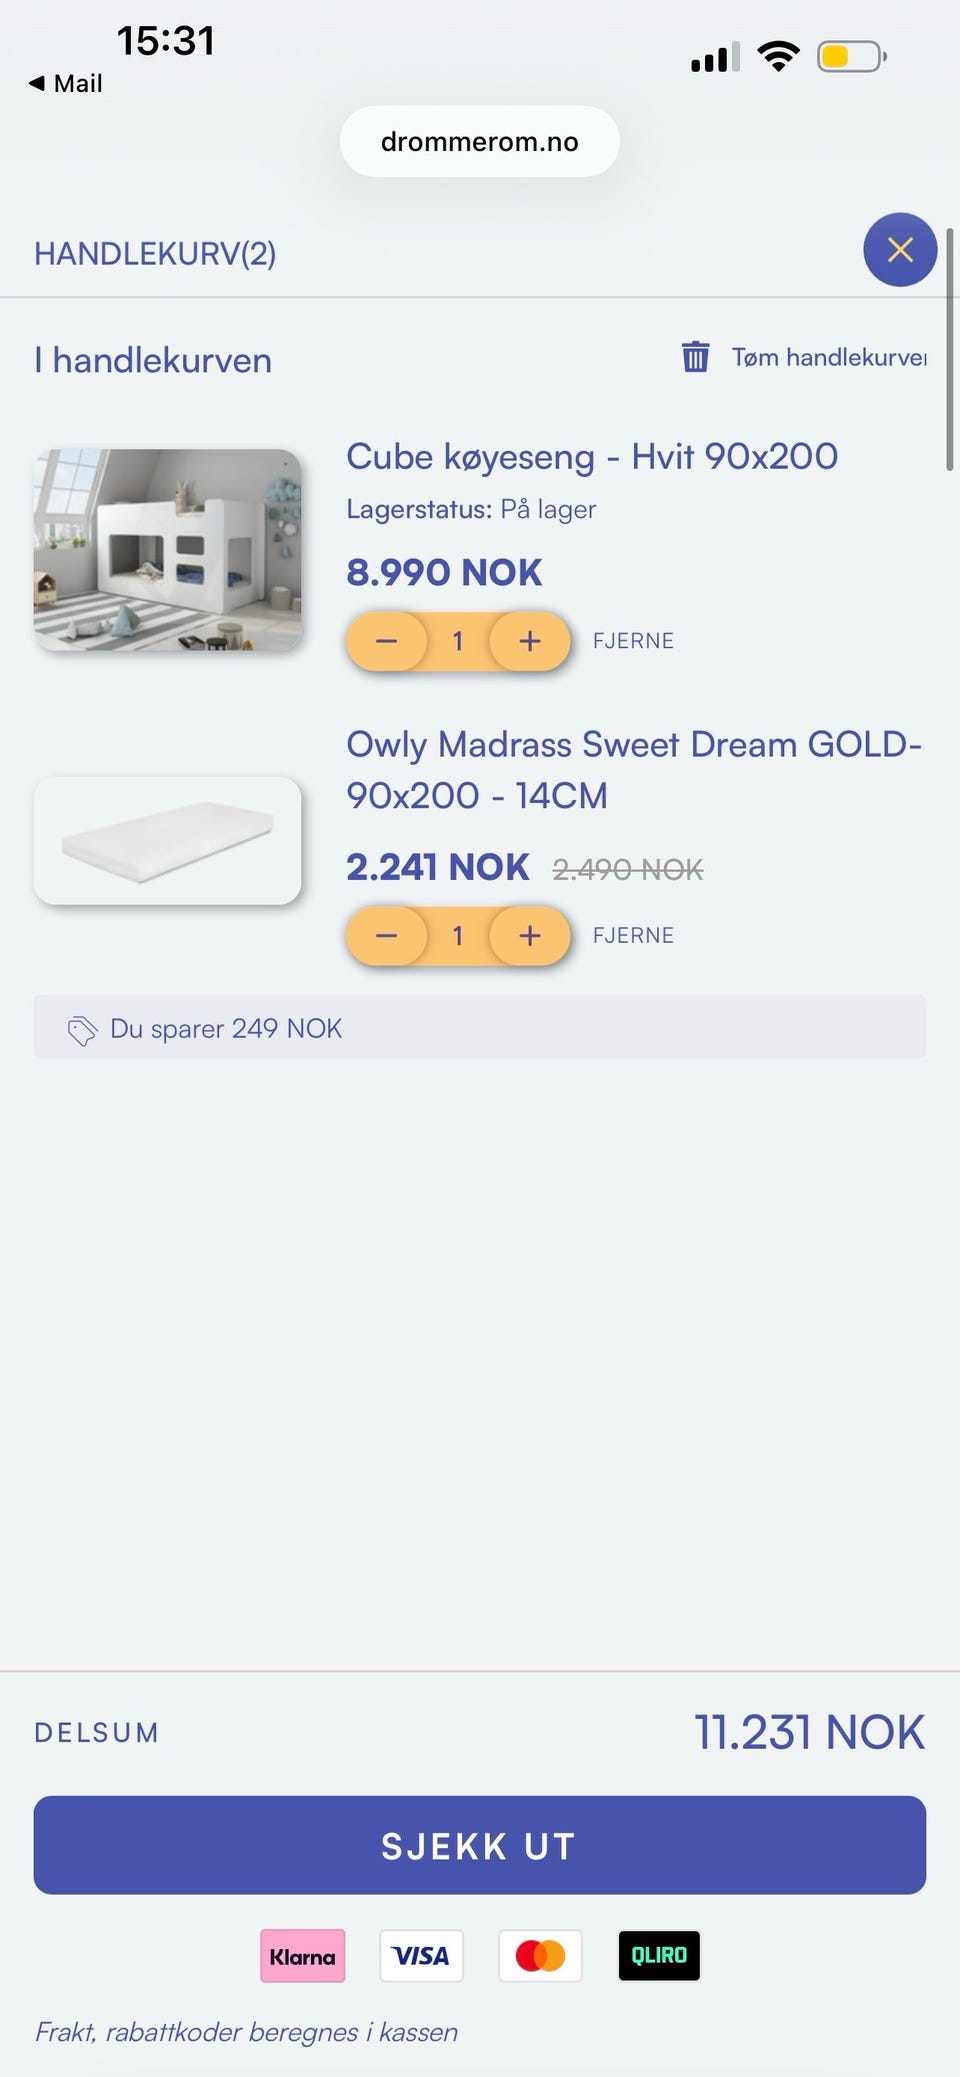
Task: Tap the SJEKK UT checkout button
Action: pos(480,1845)
